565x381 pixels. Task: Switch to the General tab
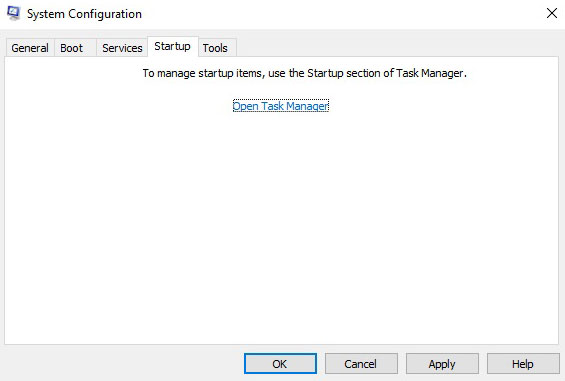[x=30, y=48]
